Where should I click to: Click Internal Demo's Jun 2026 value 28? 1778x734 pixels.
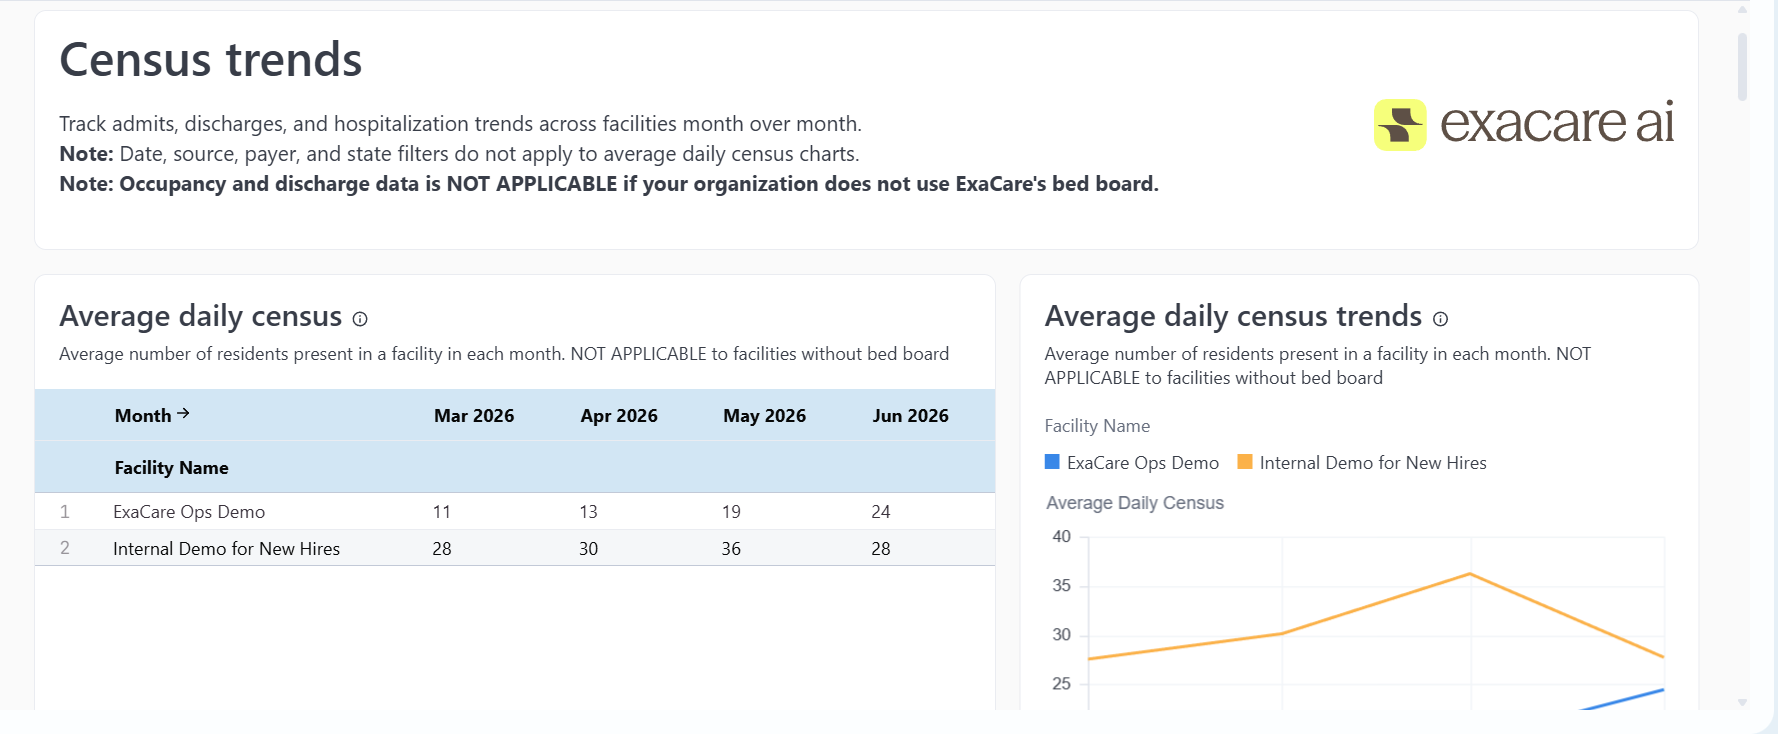pos(881,549)
